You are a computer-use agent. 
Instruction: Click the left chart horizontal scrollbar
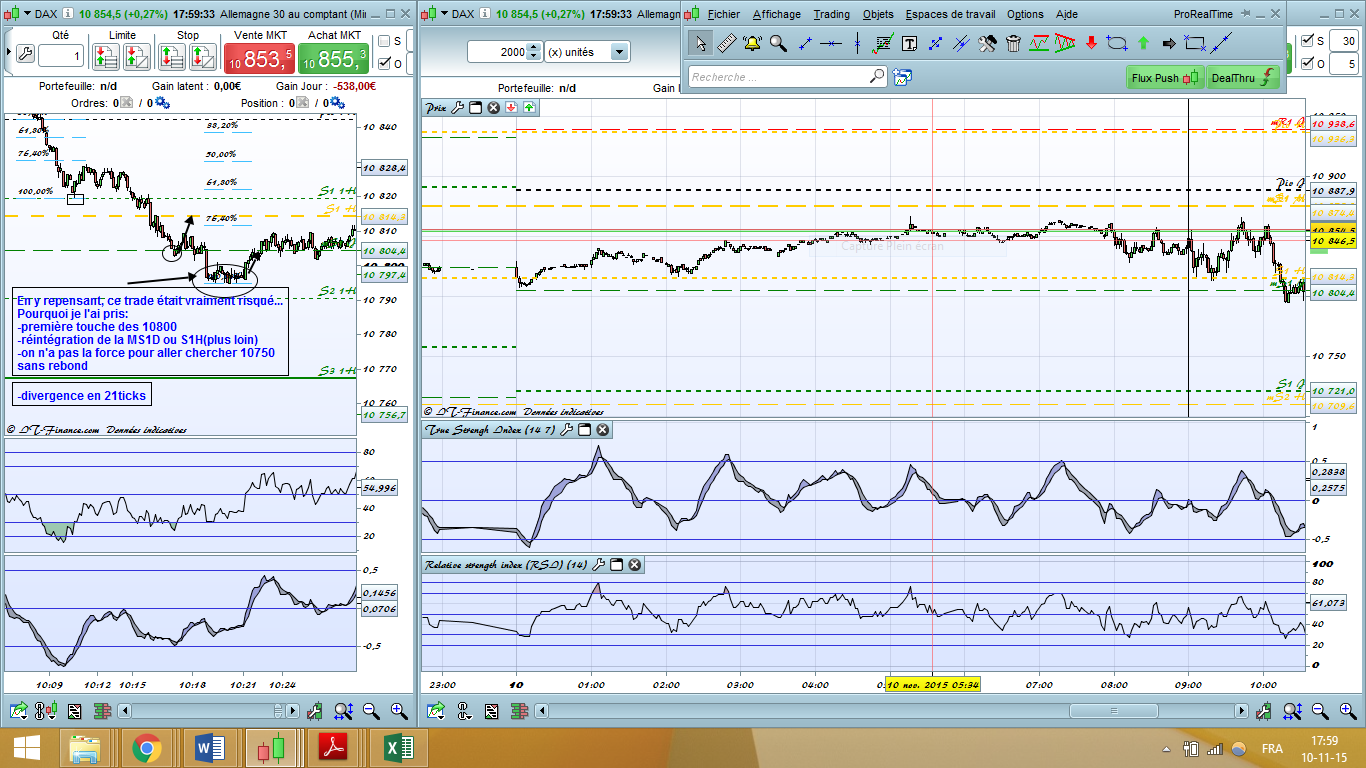pos(200,711)
